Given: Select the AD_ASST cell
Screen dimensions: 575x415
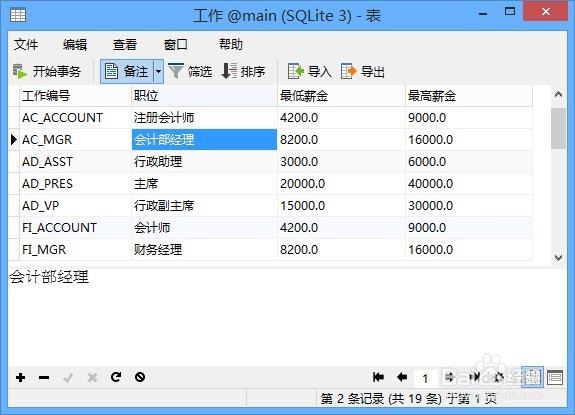Looking at the screenshot, I should point(75,162).
